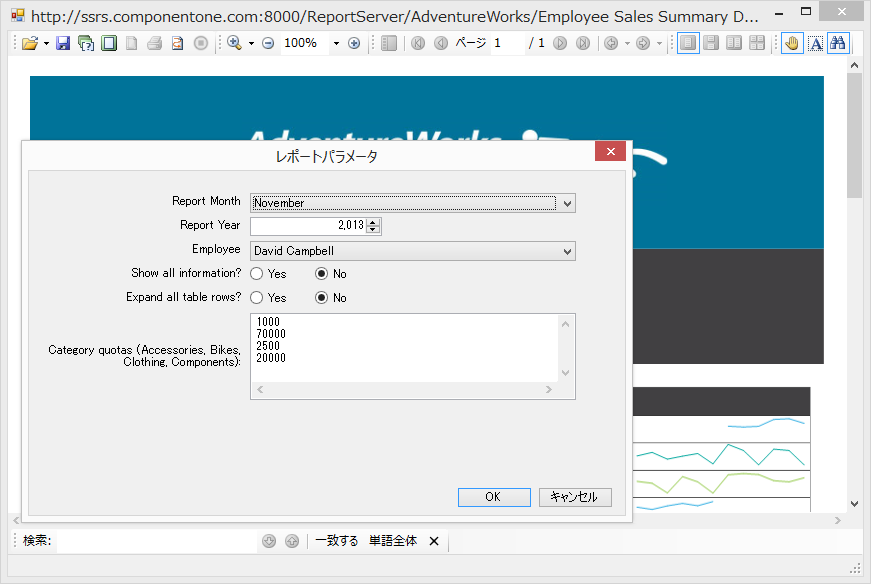
Task: Print the report with printer icon
Action: tap(154, 43)
